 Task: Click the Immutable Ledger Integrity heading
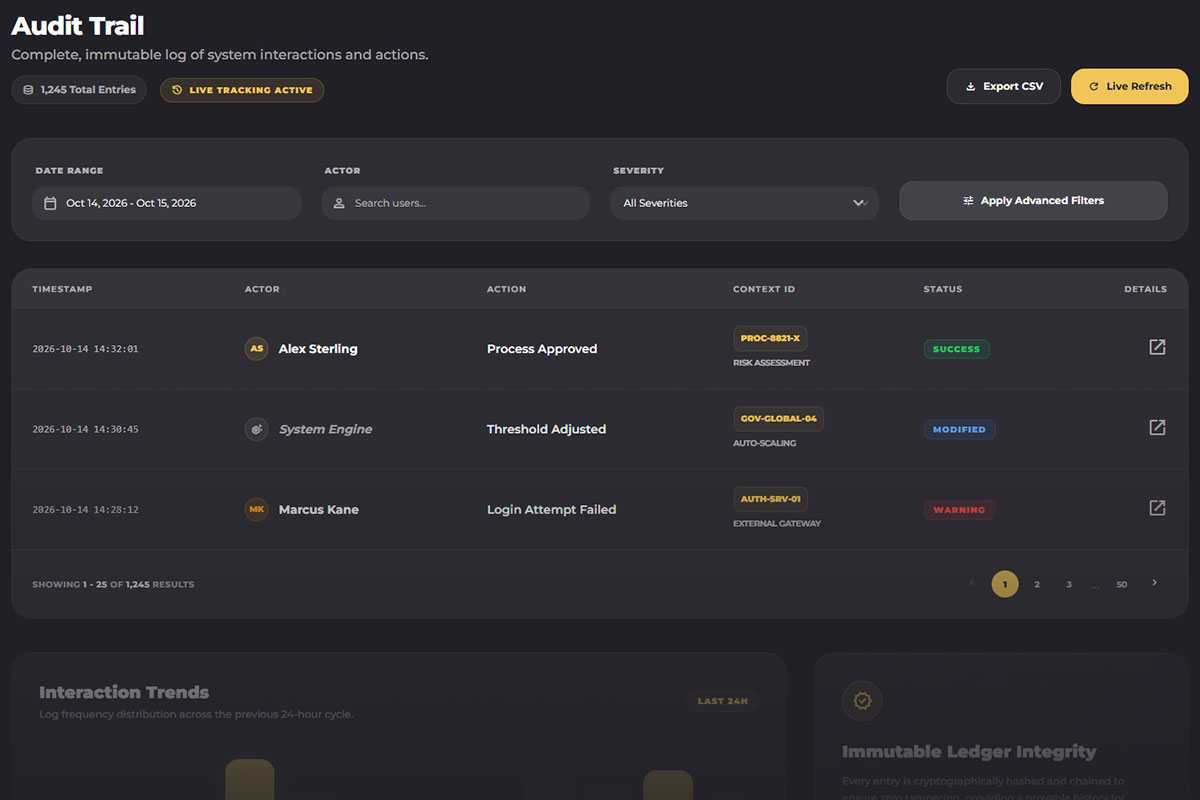point(969,752)
